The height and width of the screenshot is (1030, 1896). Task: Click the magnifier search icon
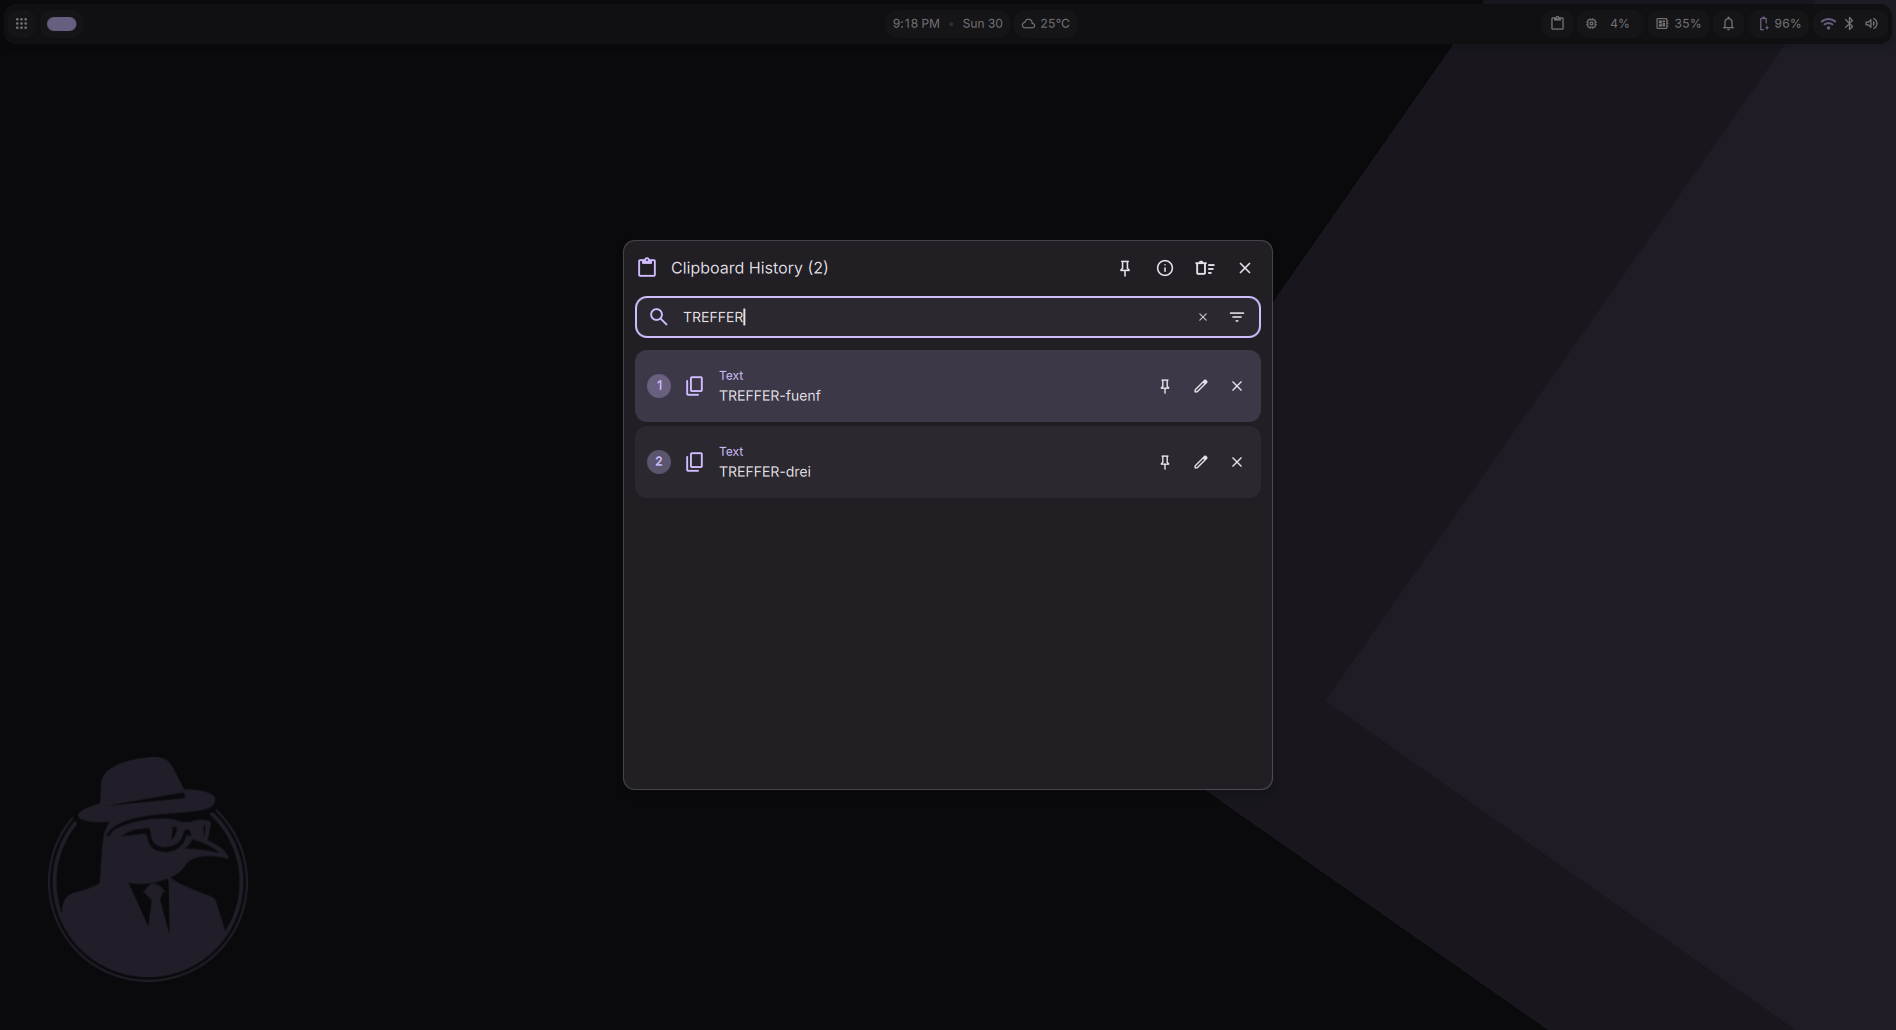tap(658, 317)
